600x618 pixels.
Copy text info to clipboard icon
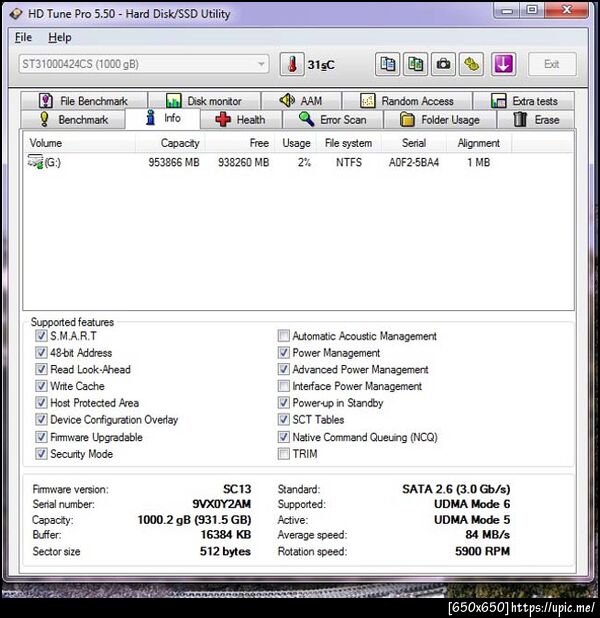pyautogui.click(x=388, y=64)
